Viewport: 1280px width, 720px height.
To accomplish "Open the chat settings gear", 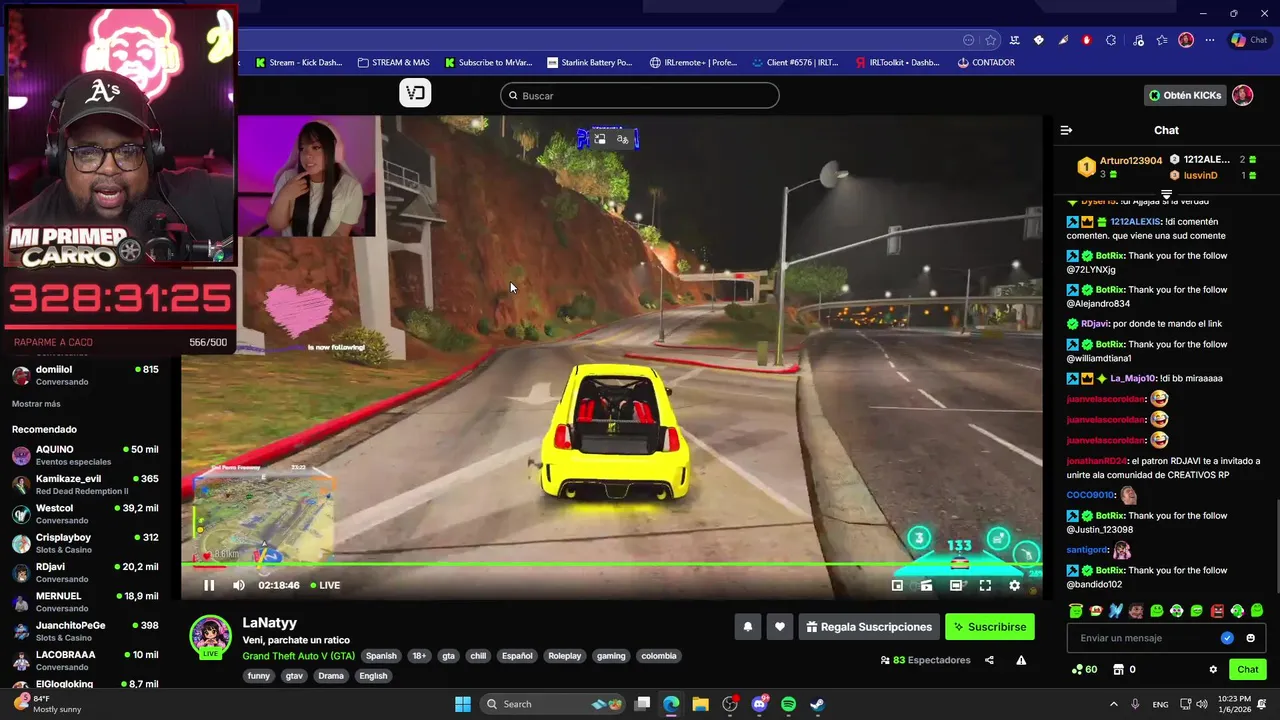I will tap(1213, 669).
